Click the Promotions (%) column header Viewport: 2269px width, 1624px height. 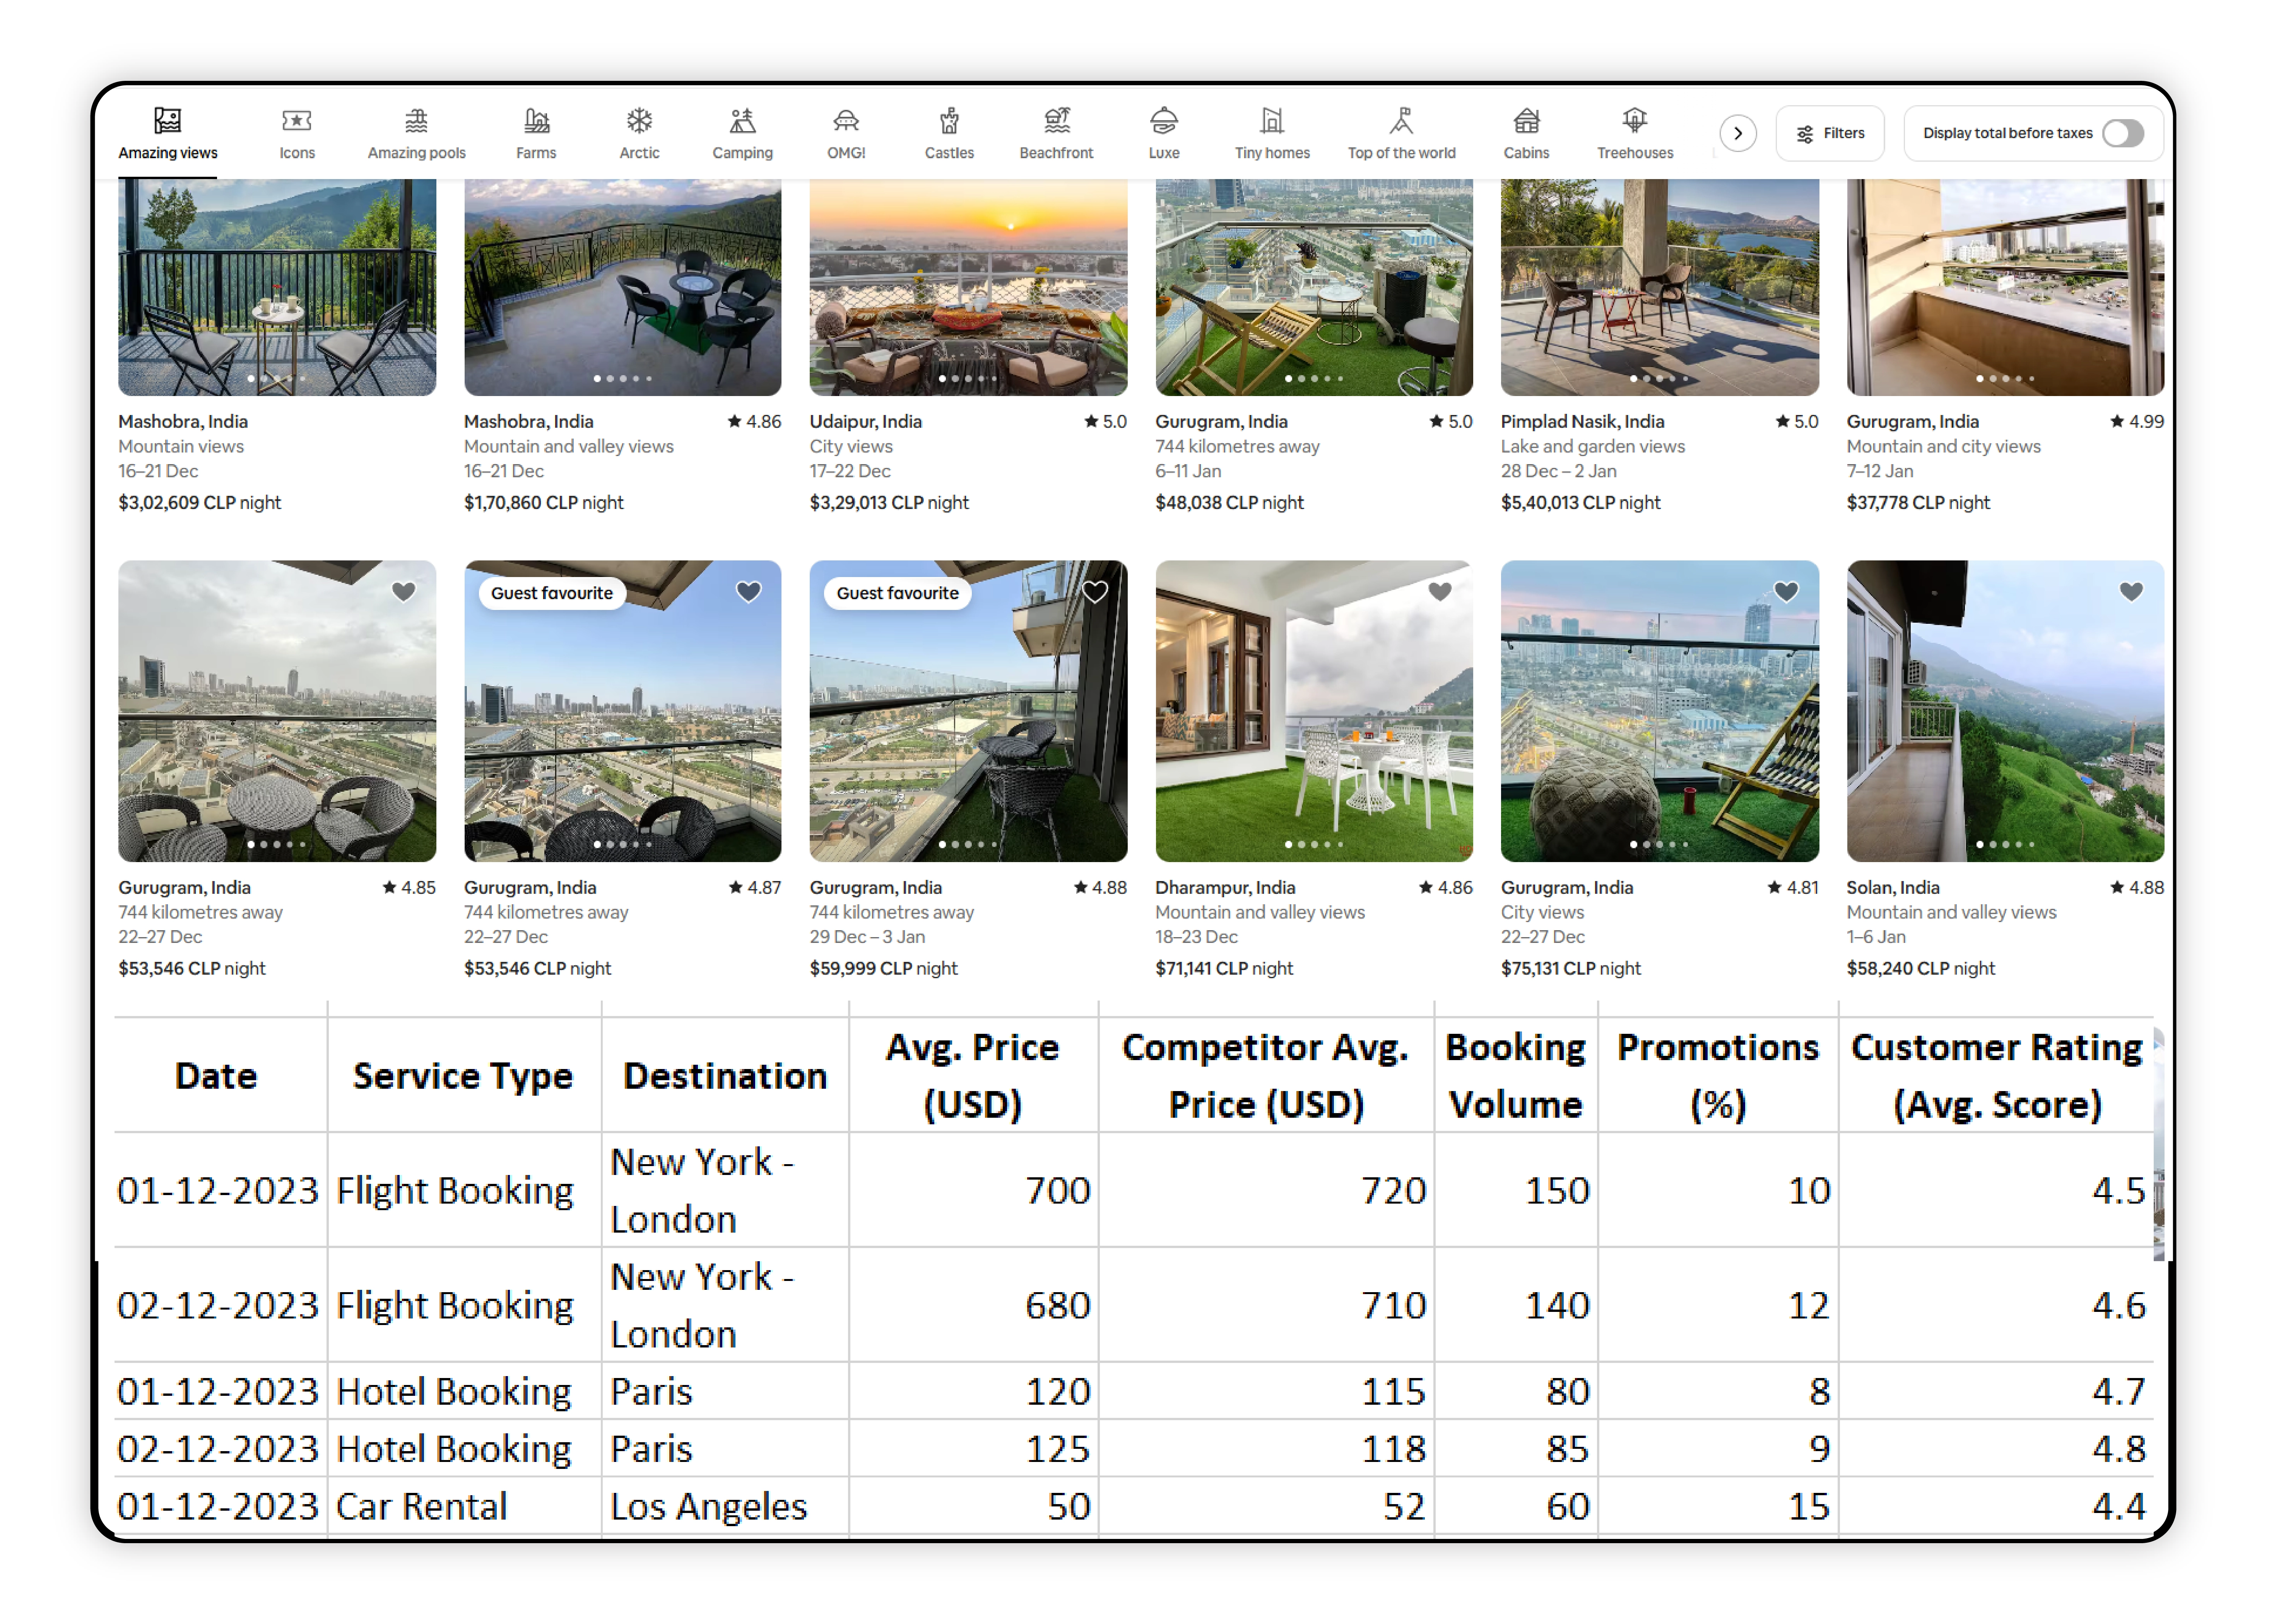(x=1718, y=1076)
